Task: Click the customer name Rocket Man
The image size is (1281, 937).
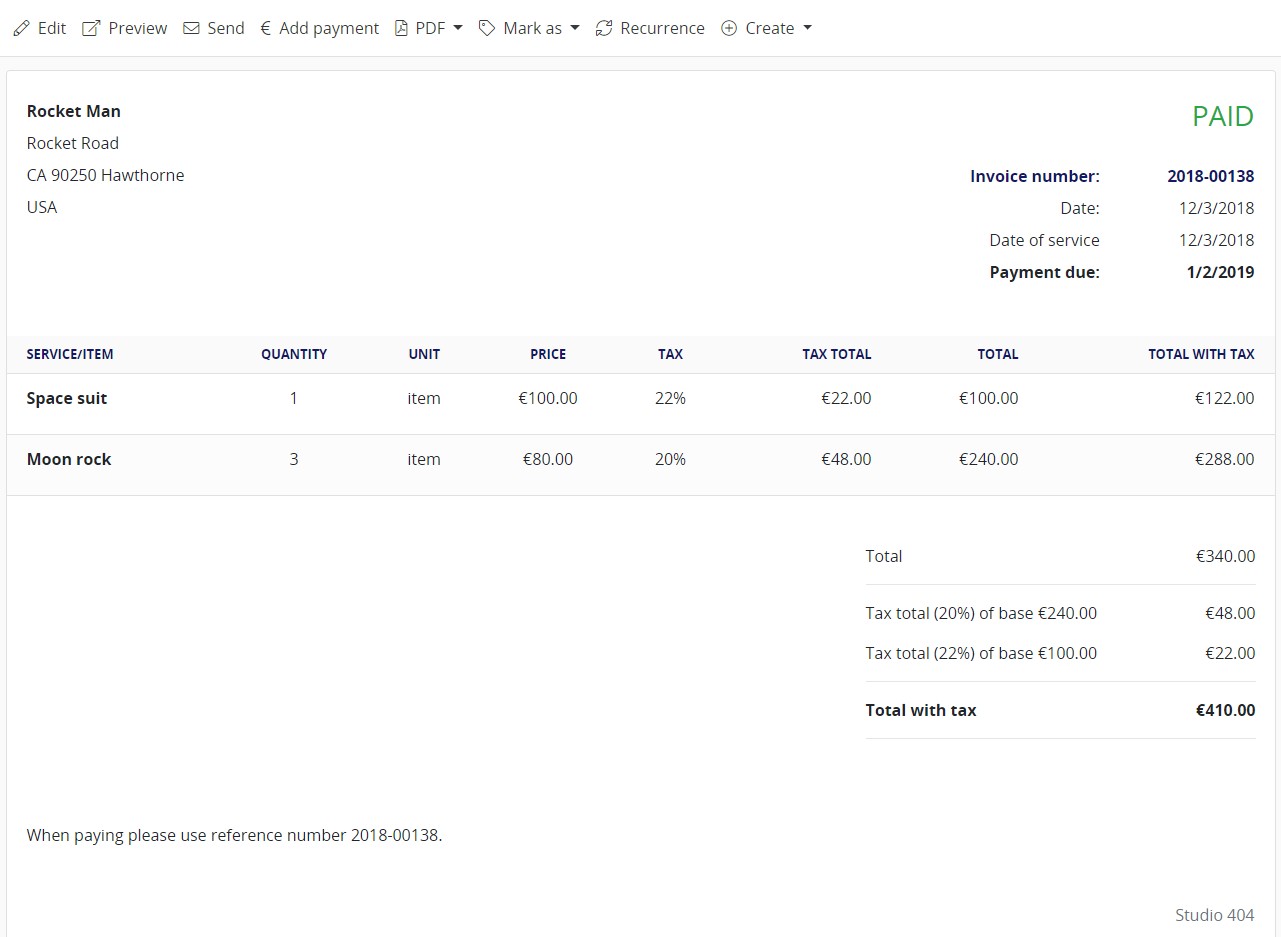Action: [x=74, y=111]
